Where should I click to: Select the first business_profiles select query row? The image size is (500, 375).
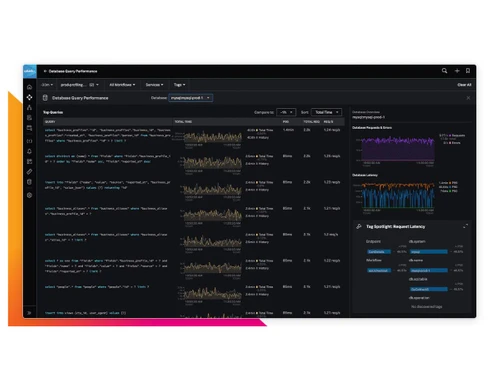(193, 138)
